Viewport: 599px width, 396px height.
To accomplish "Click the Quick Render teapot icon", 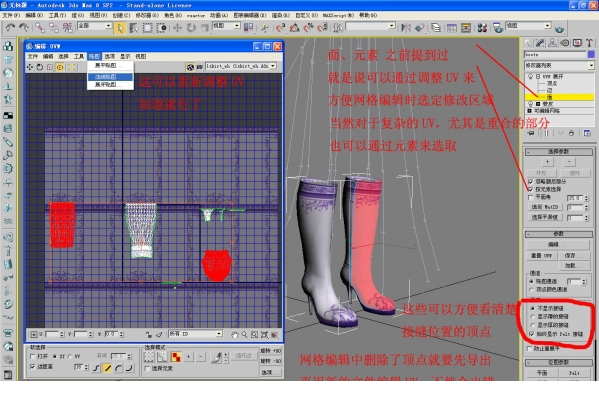I will (559, 29).
